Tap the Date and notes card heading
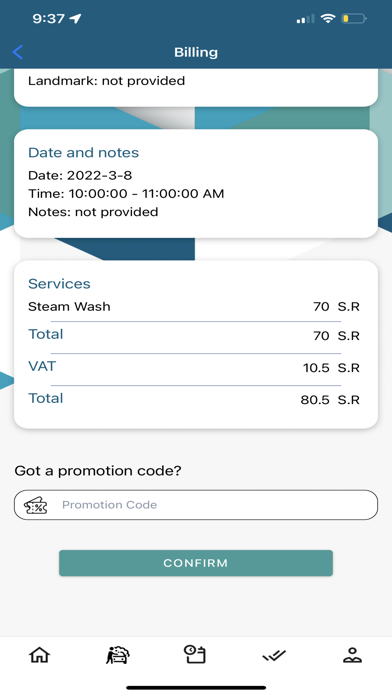Viewport: 392px width, 696px height. point(83,153)
